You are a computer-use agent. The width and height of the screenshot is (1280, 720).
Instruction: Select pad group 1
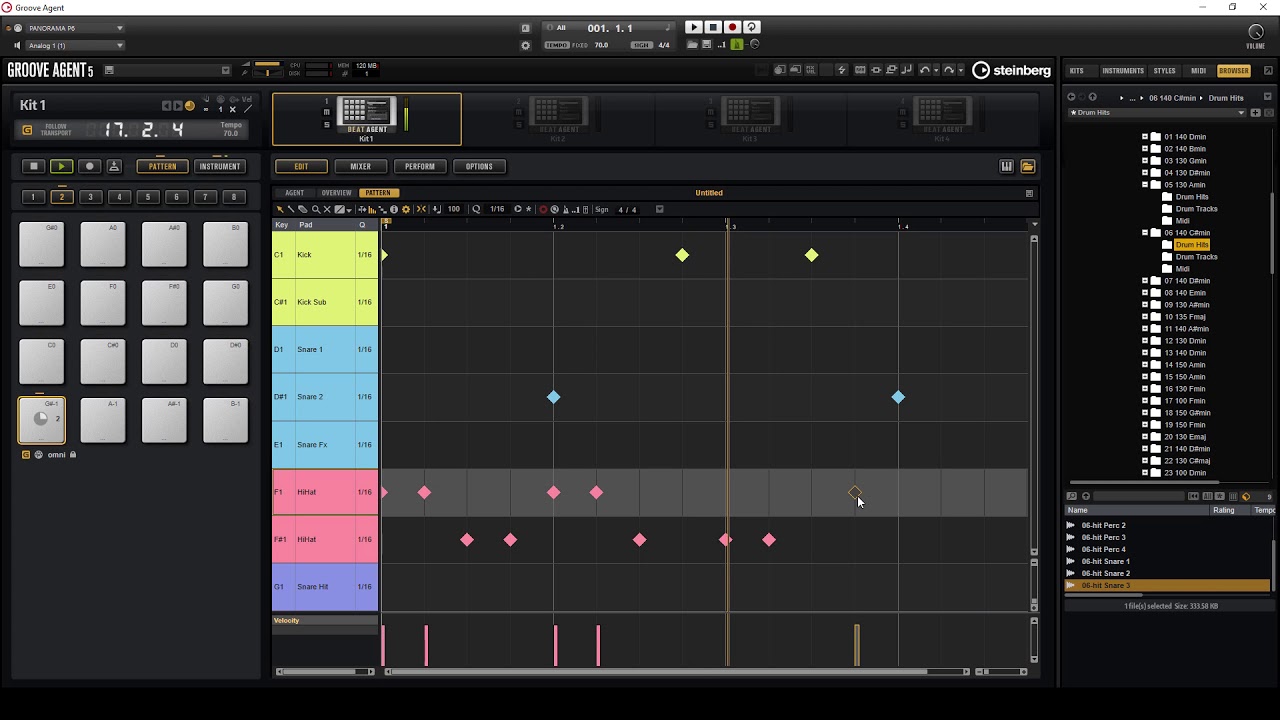[33, 197]
